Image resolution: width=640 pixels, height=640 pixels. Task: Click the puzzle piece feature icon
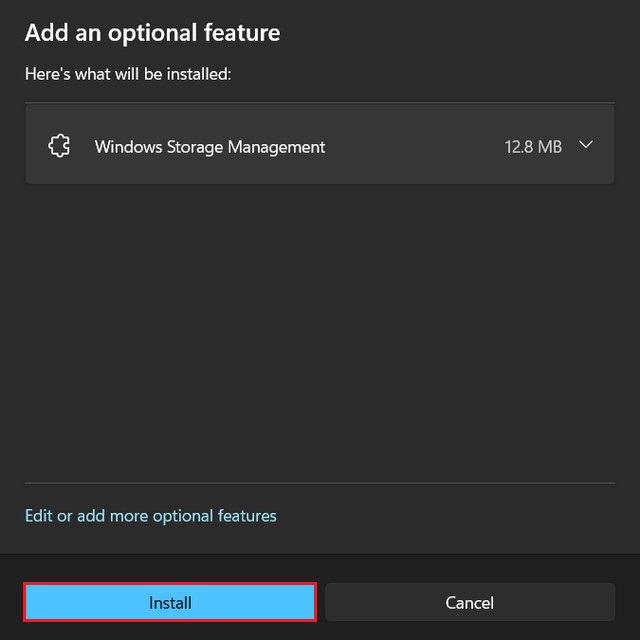pos(59,146)
